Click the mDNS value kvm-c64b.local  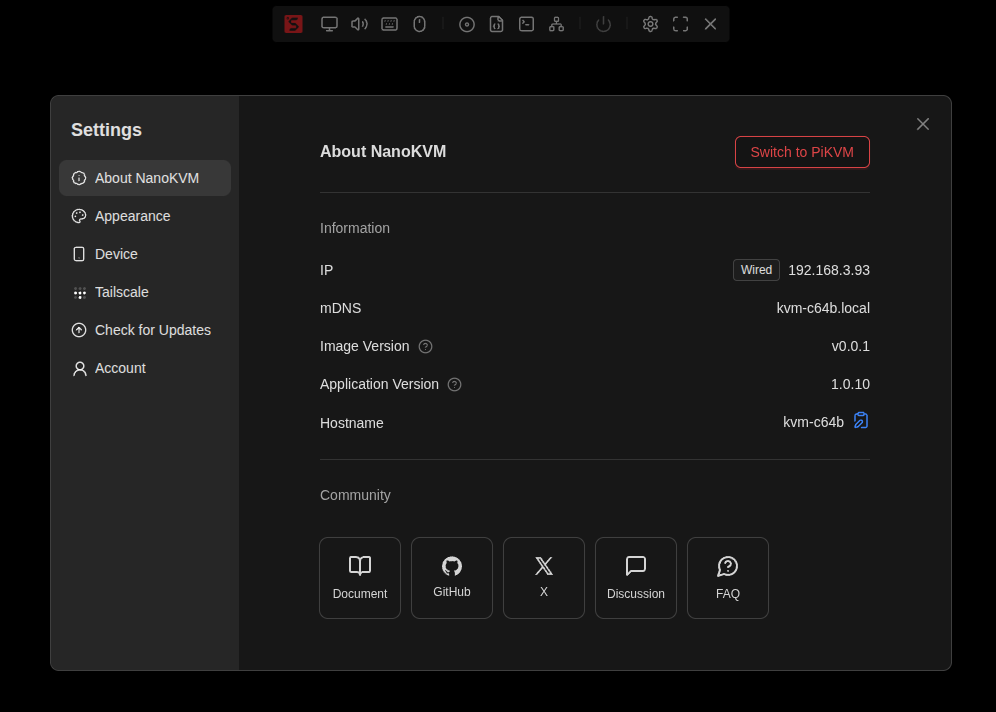click(823, 308)
